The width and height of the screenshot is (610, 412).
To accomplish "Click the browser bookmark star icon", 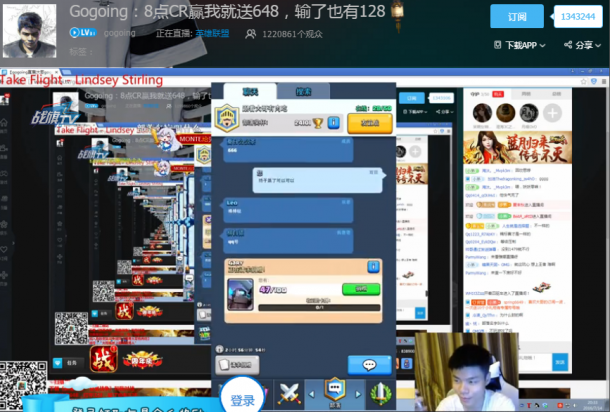I will 583,81.
